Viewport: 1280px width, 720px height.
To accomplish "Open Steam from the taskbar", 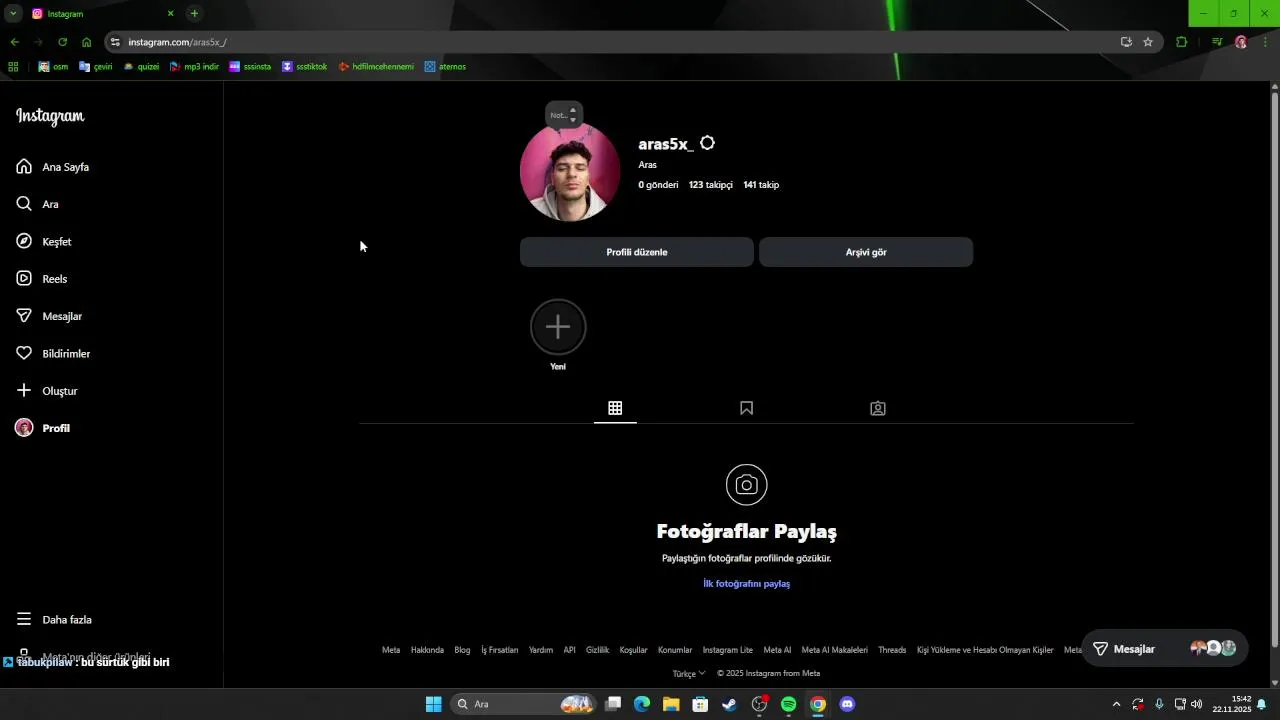I will coord(730,704).
